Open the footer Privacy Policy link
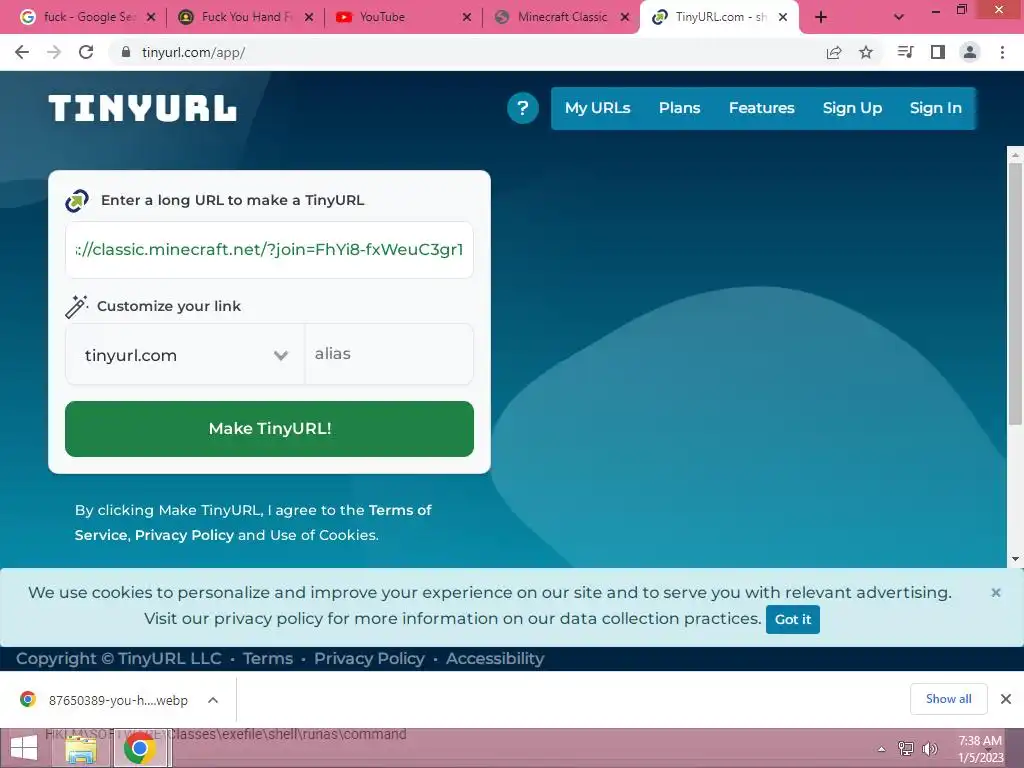This screenshot has width=1024, height=768. pos(369,658)
